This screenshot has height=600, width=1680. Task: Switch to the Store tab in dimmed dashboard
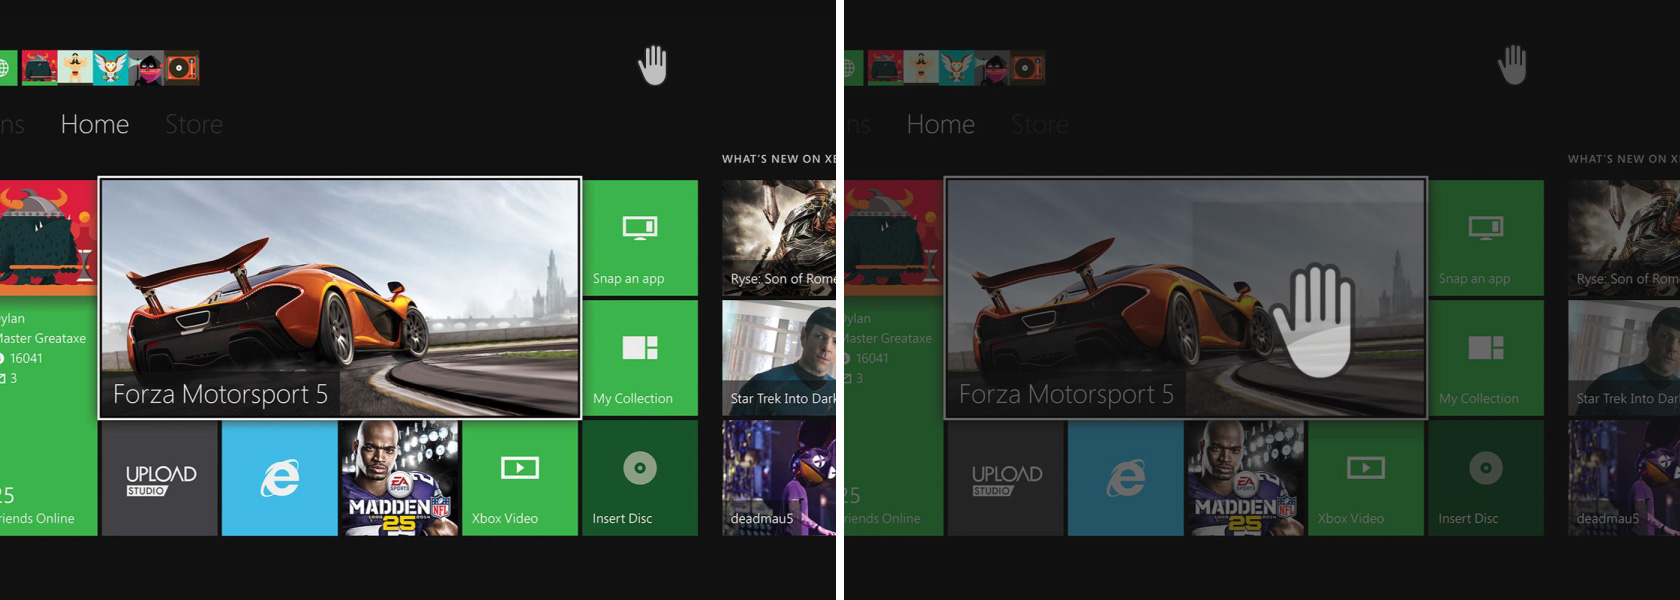coord(1040,124)
